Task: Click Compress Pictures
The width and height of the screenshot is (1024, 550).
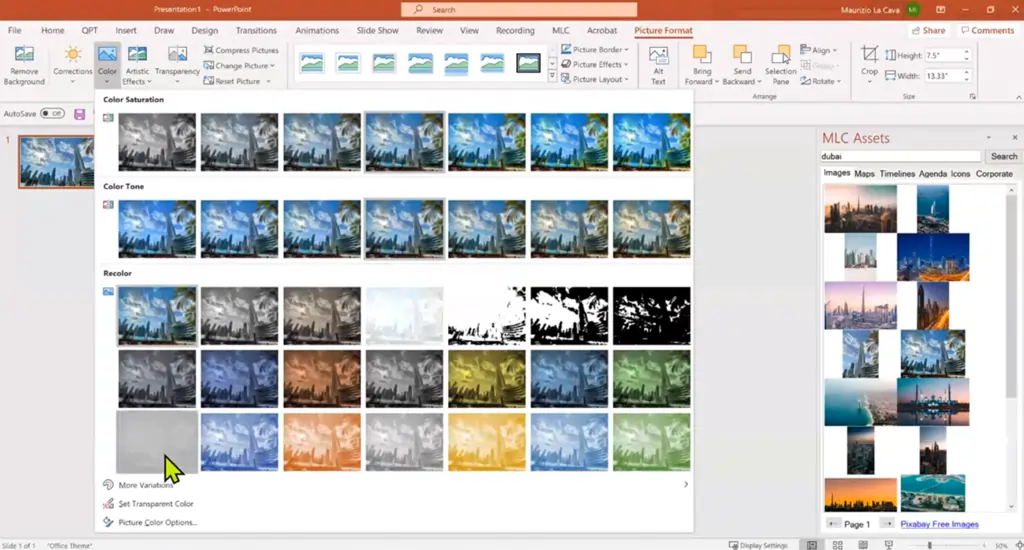Action: (x=241, y=50)
